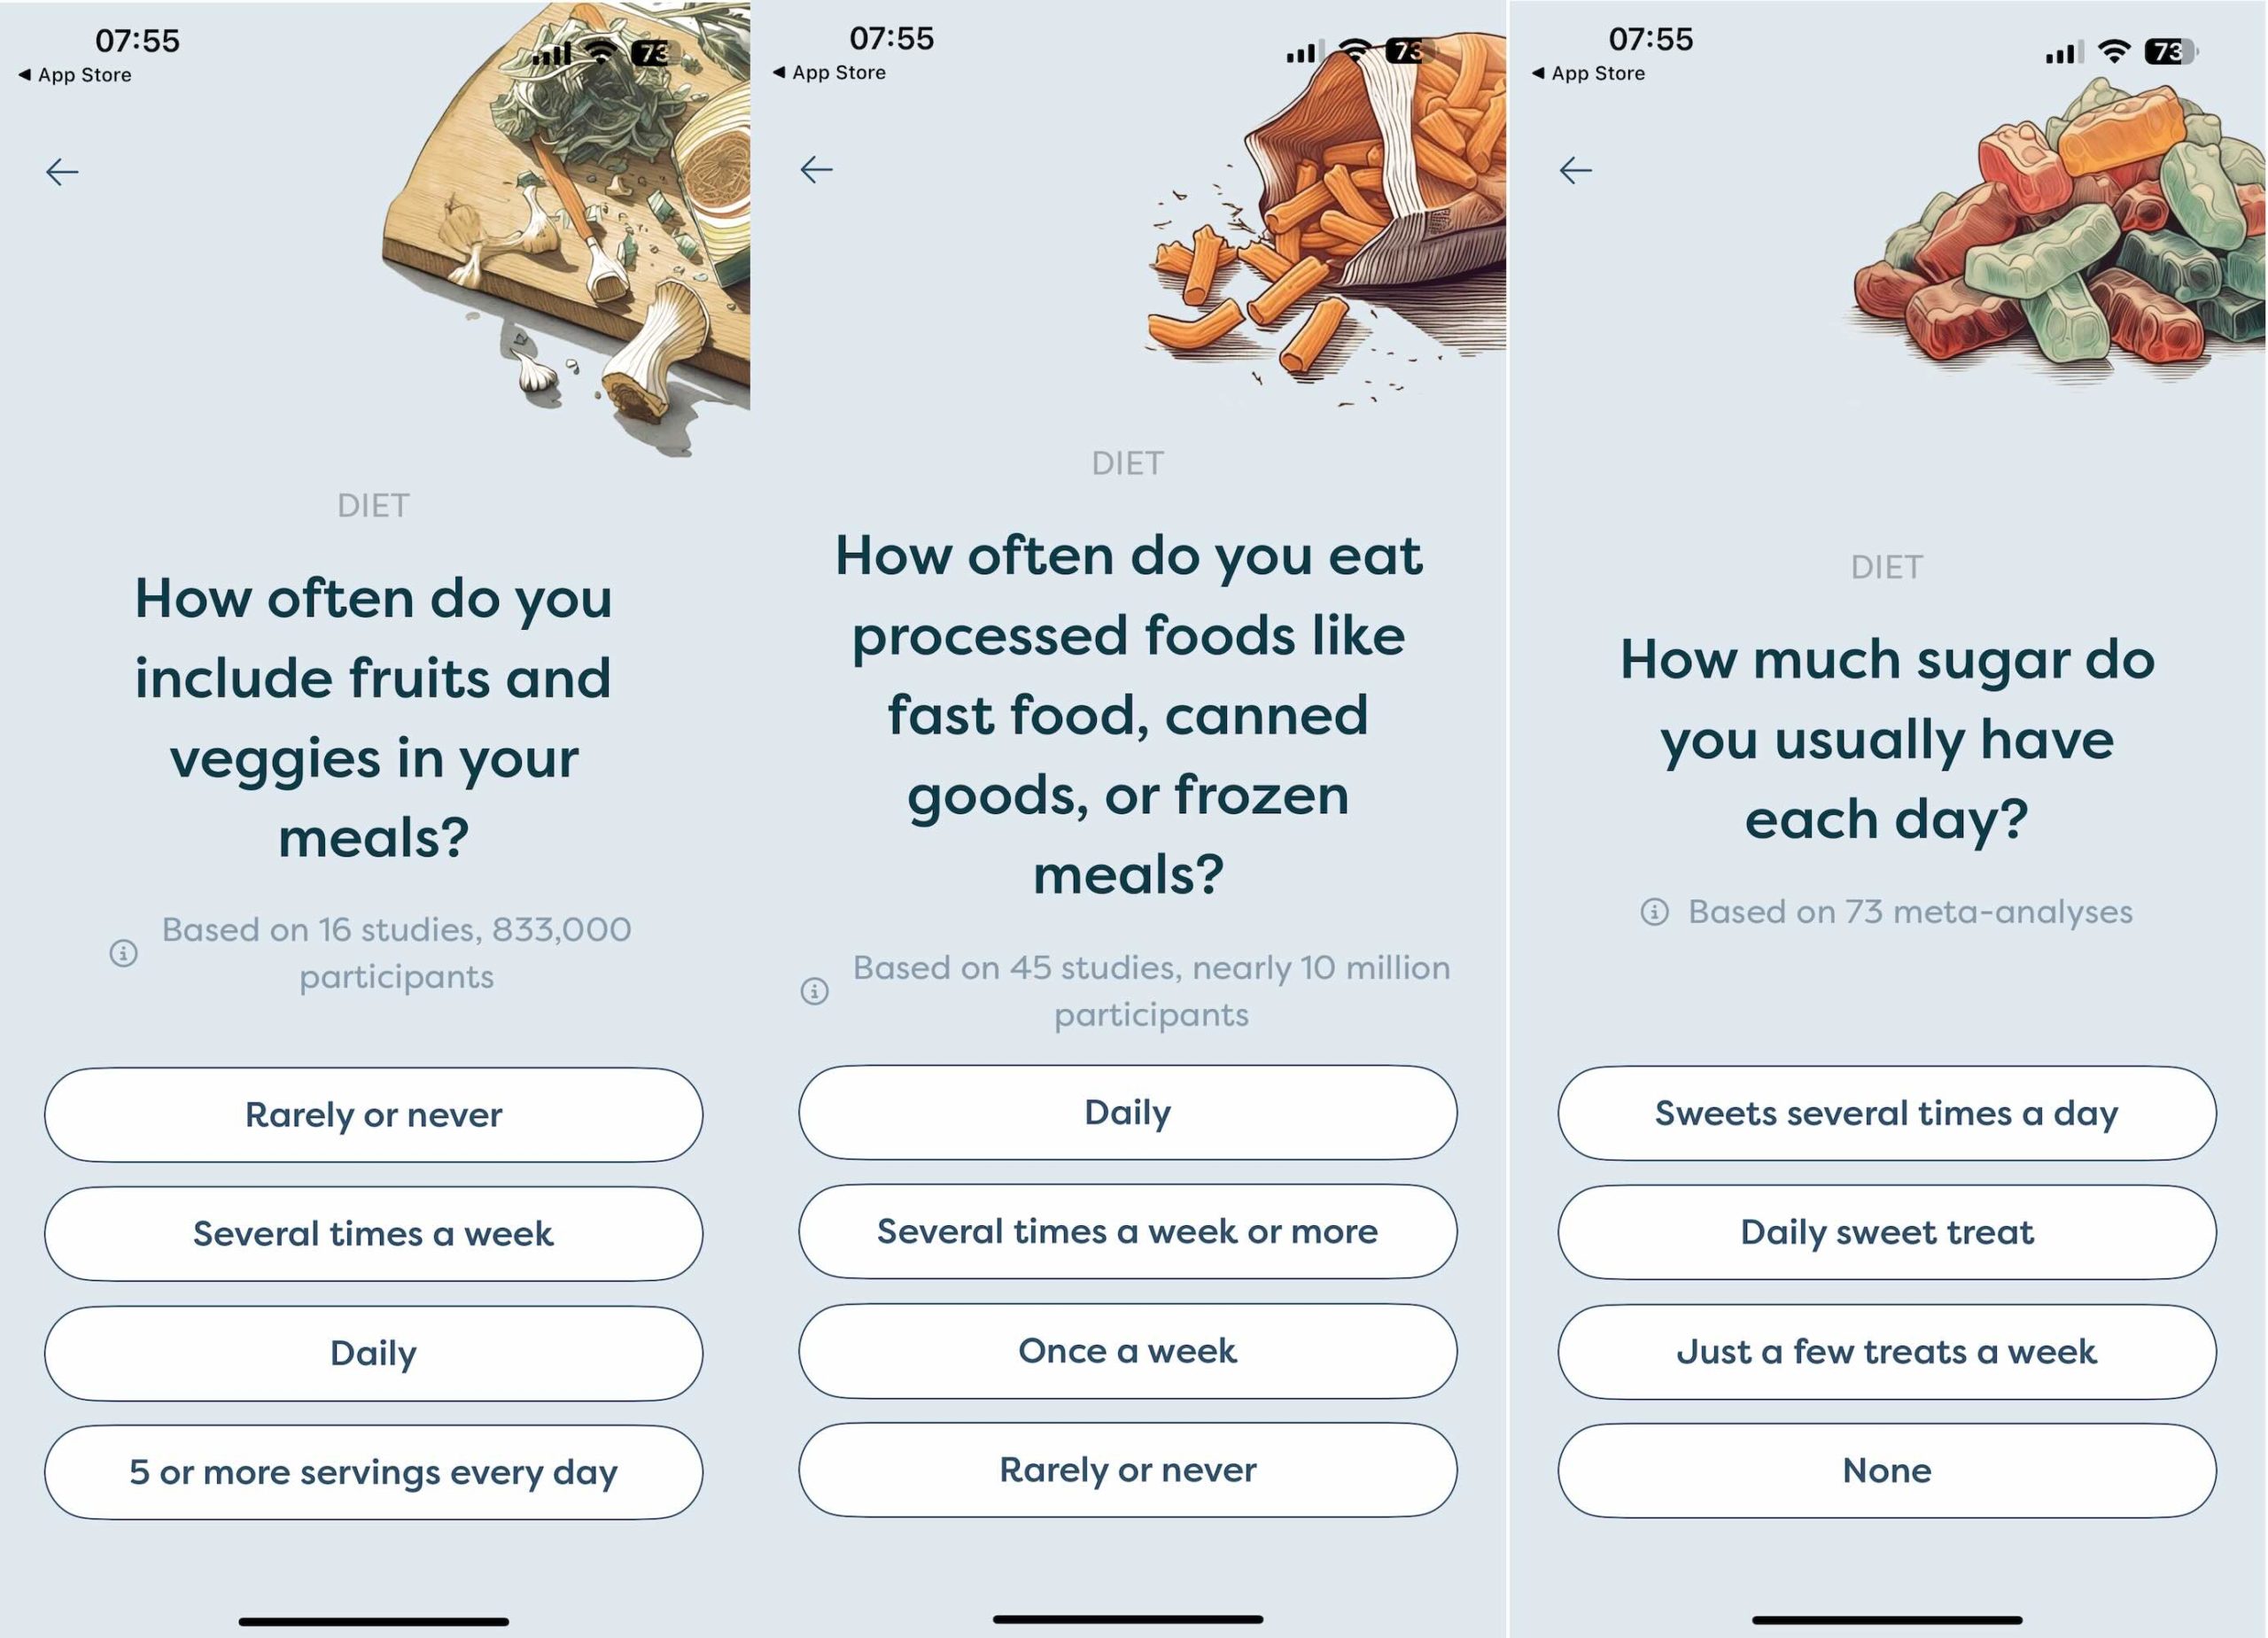Choose 'Sweets several times a day'
2268x1638 pixels.
[x=1887, y=1113]
